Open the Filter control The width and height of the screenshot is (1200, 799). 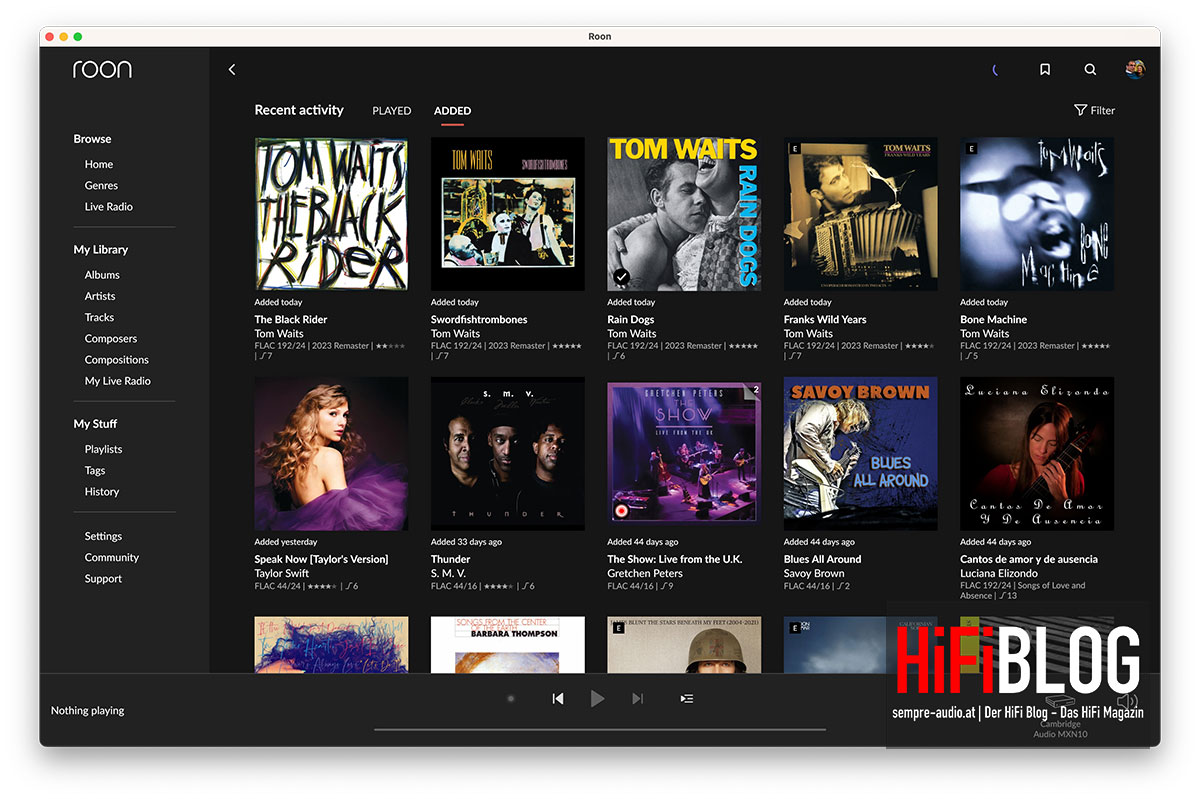(1094, 111)
